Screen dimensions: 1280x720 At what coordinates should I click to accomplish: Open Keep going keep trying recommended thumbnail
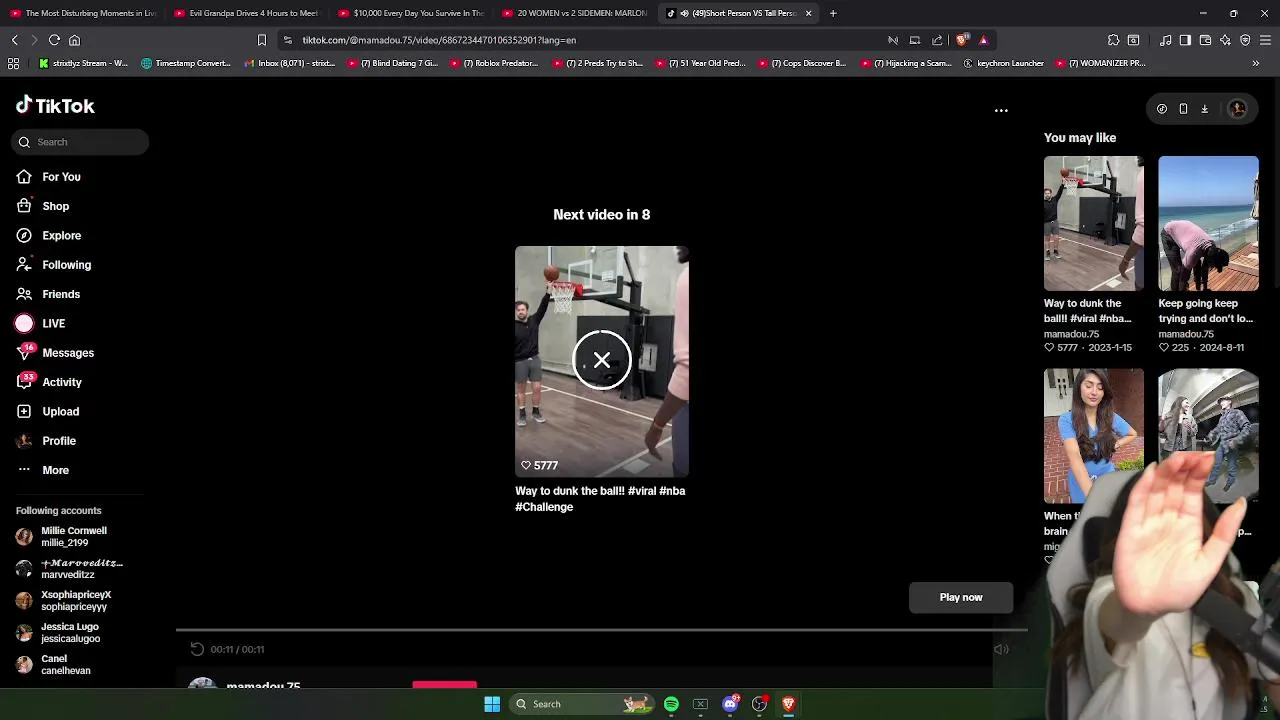point(1208,223)
